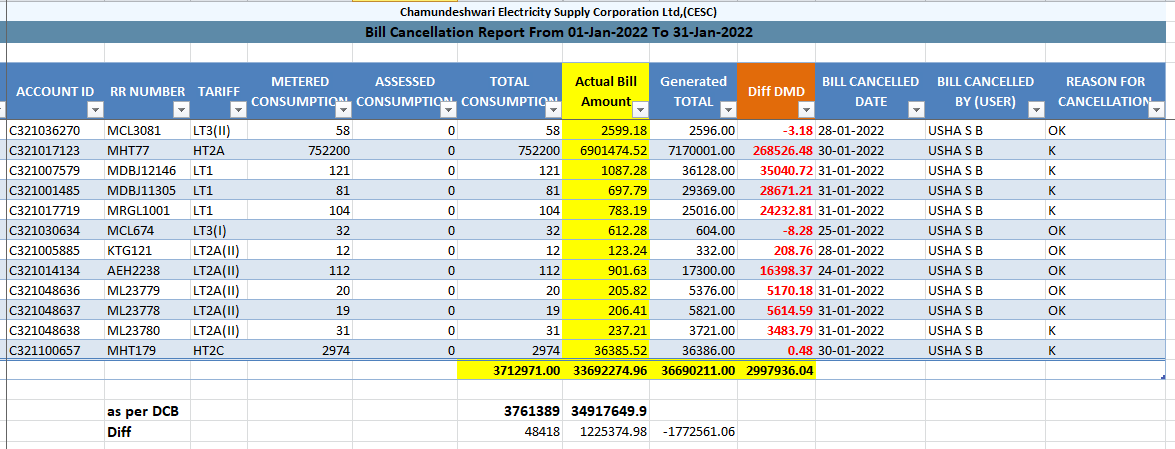Select account cell C321100657
The width and height of the screenshot is (1175, 449).
[55, 350]
